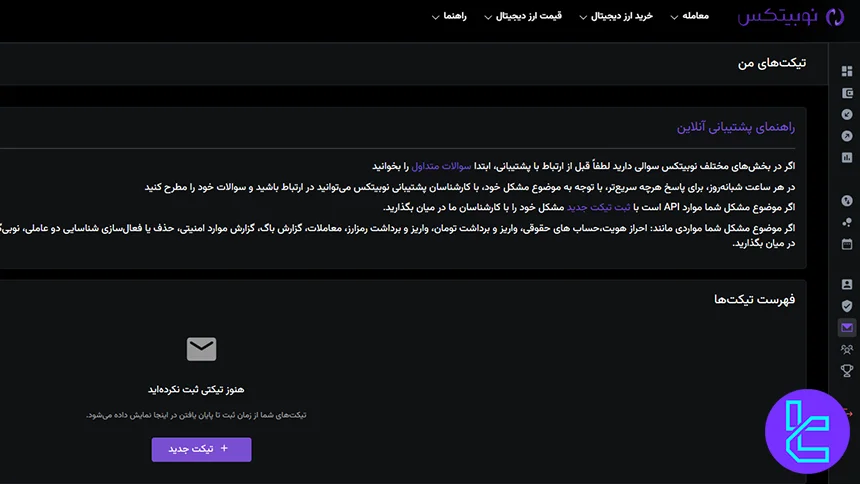Open the calendar icon in sidebar
Image resolution: width=860 pixels, height=484 pixels.
click(x=847, y=244)
